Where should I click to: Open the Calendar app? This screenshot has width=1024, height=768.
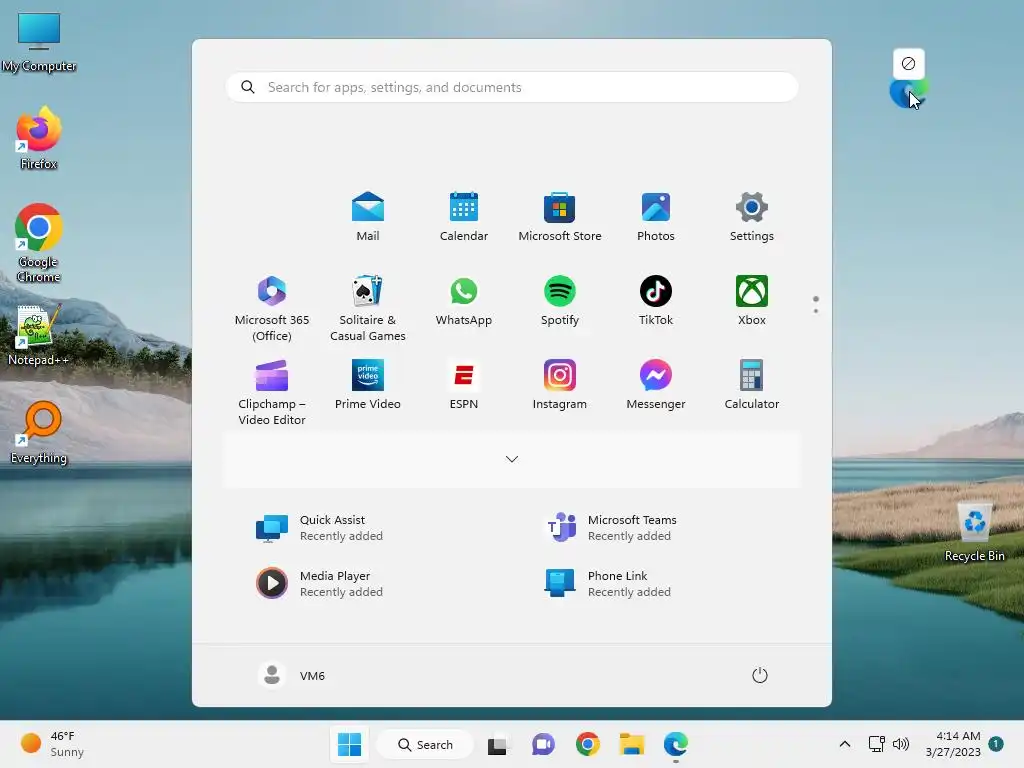point(464,217)
